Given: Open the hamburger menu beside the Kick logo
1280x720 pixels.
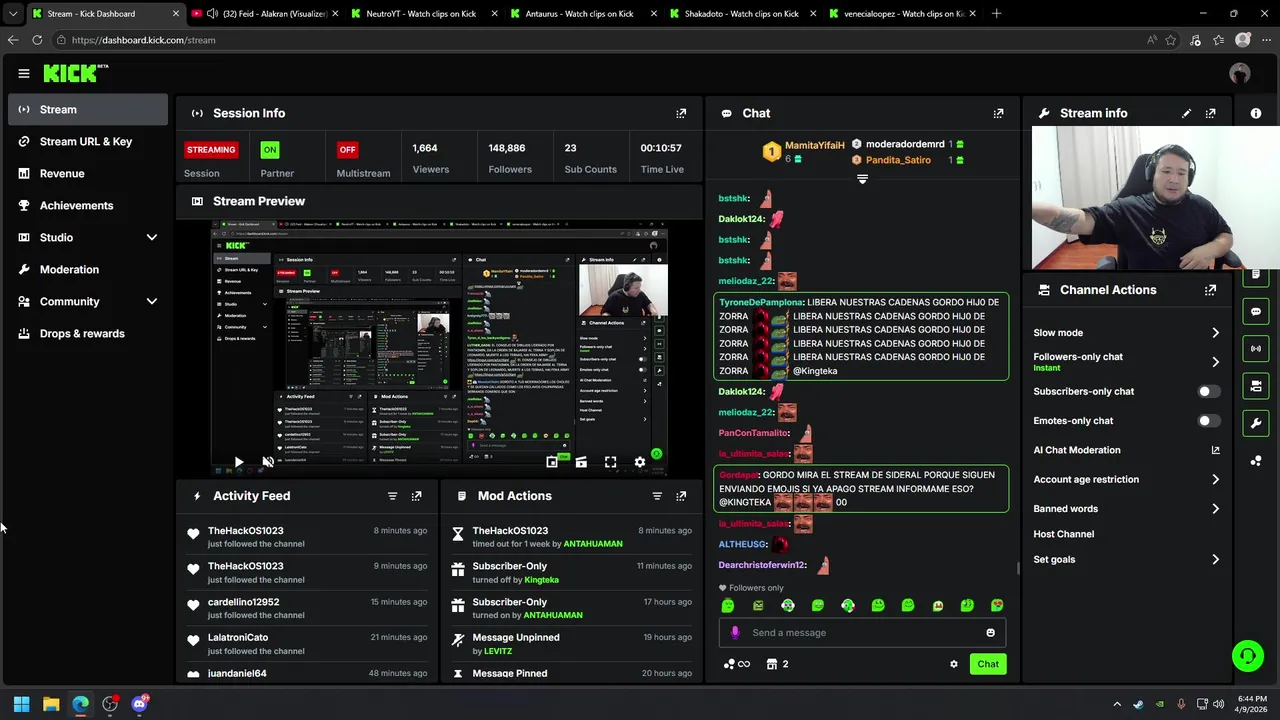Looking at the screenshot, I should (x=24, y=73).
